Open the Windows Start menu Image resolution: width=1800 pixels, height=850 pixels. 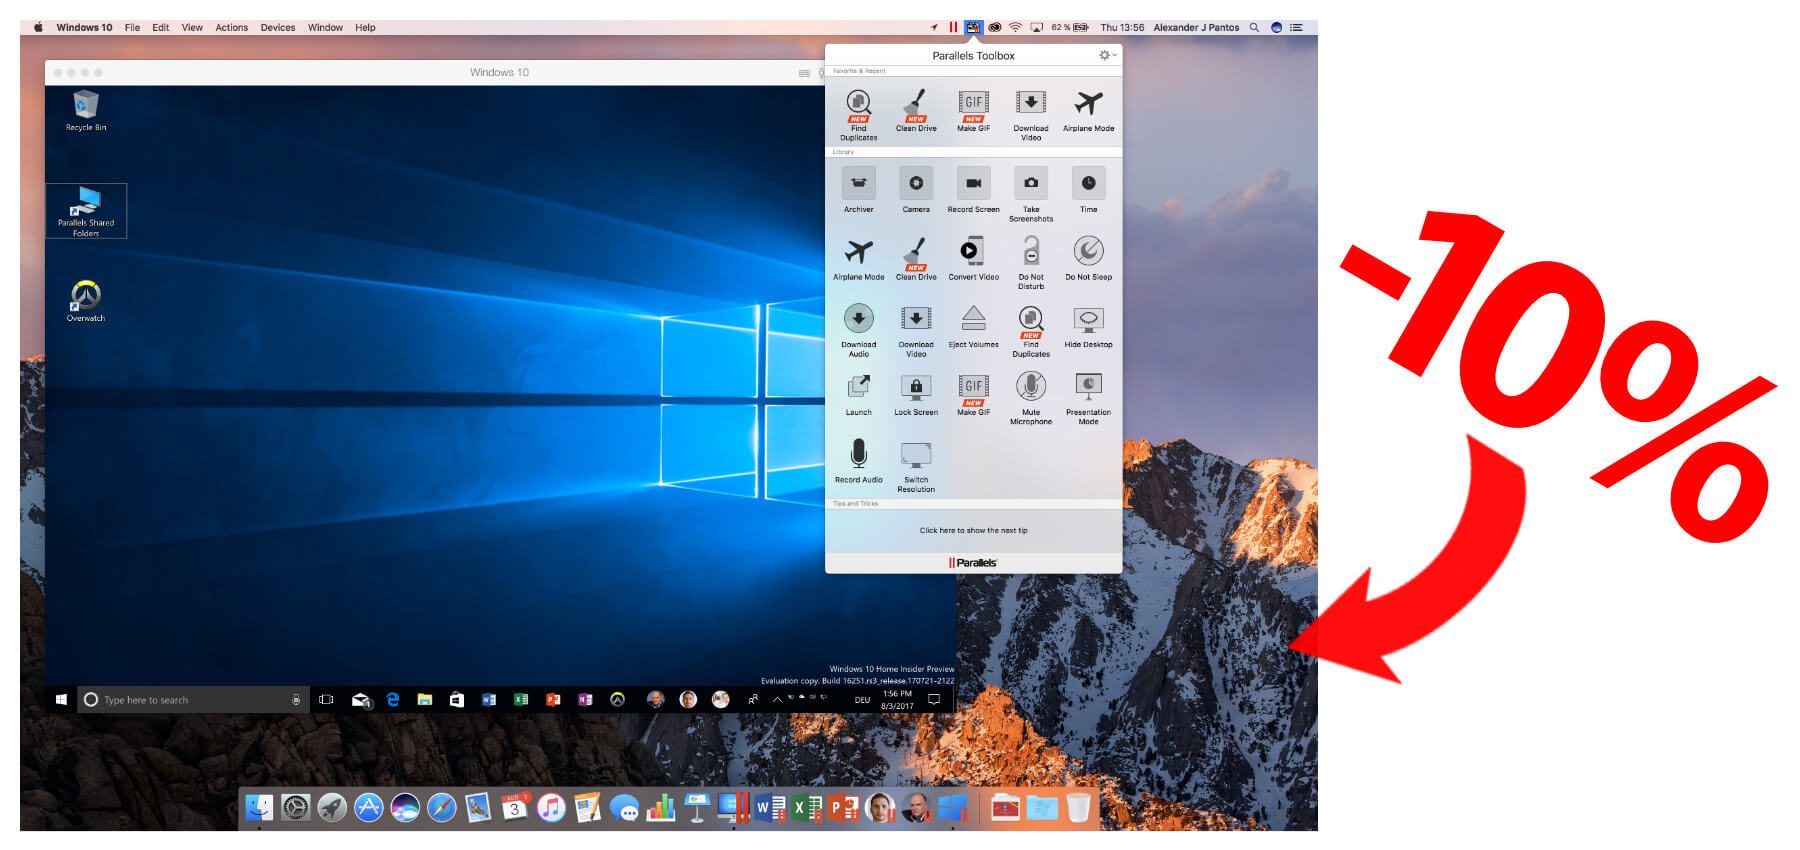click(x=61, y=699)
